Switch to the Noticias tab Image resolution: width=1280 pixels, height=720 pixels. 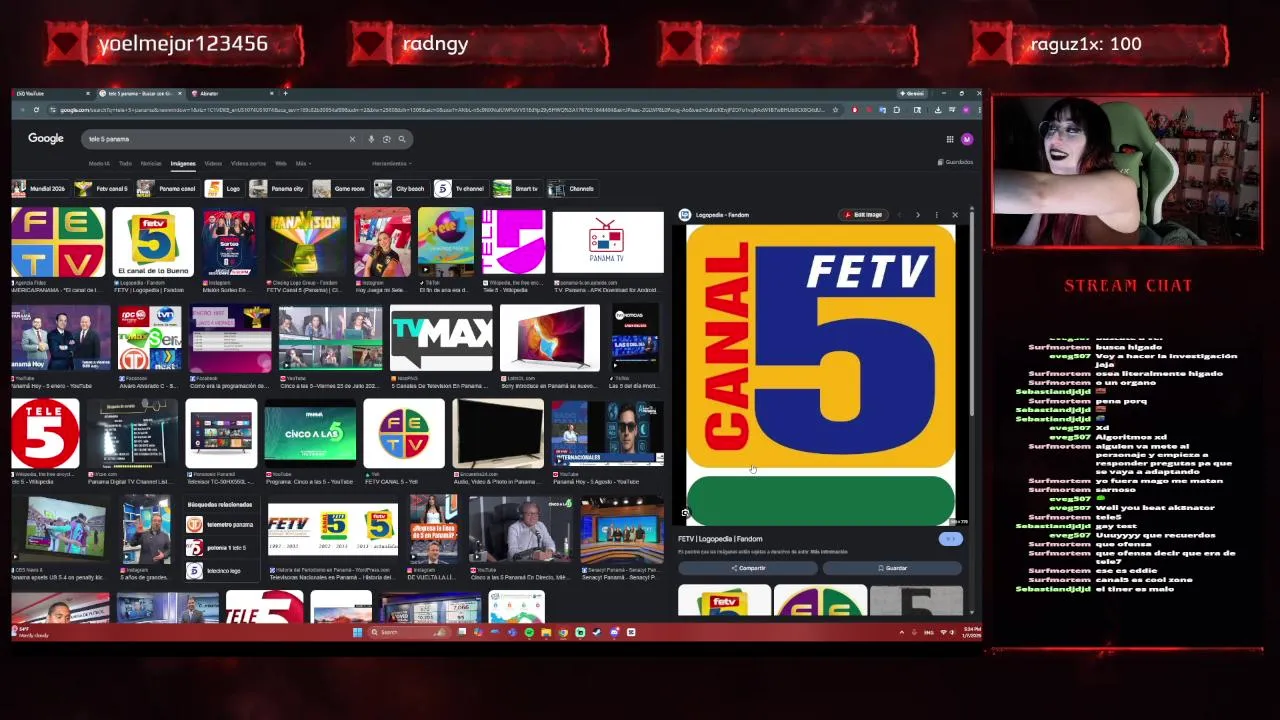(x=151, y=163)
